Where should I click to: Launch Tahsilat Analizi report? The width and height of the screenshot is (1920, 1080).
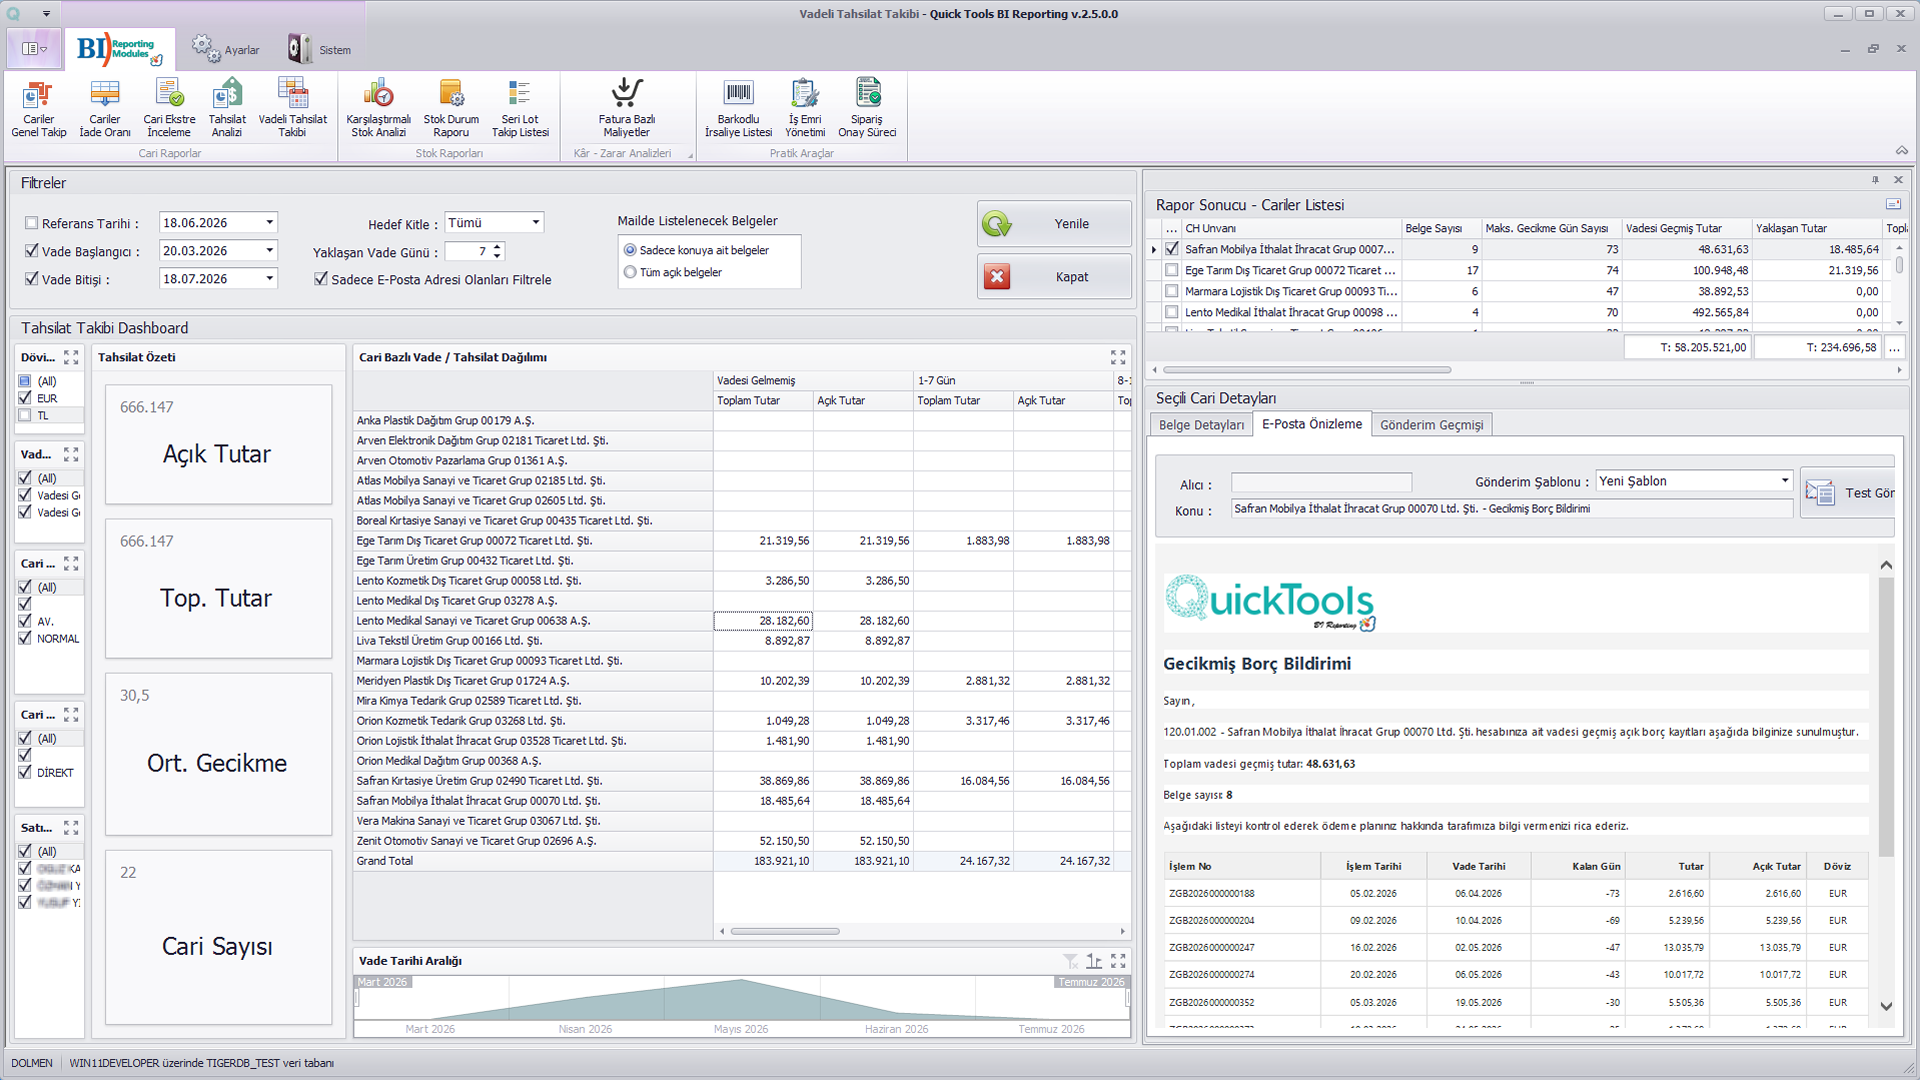227,108
